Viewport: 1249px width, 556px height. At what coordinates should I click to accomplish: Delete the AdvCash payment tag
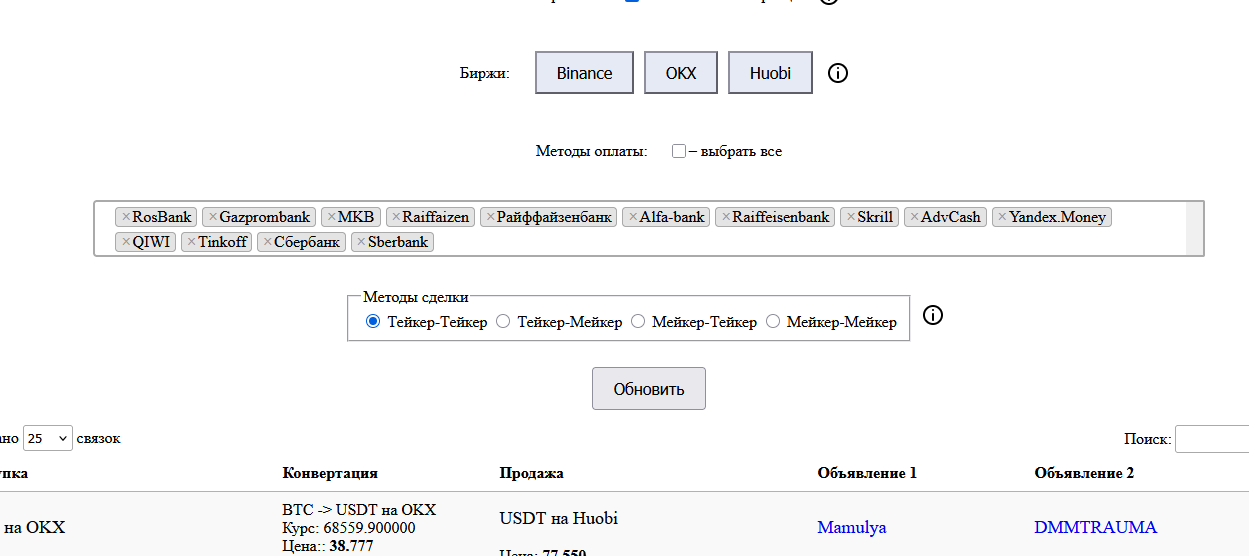[914, 217]
